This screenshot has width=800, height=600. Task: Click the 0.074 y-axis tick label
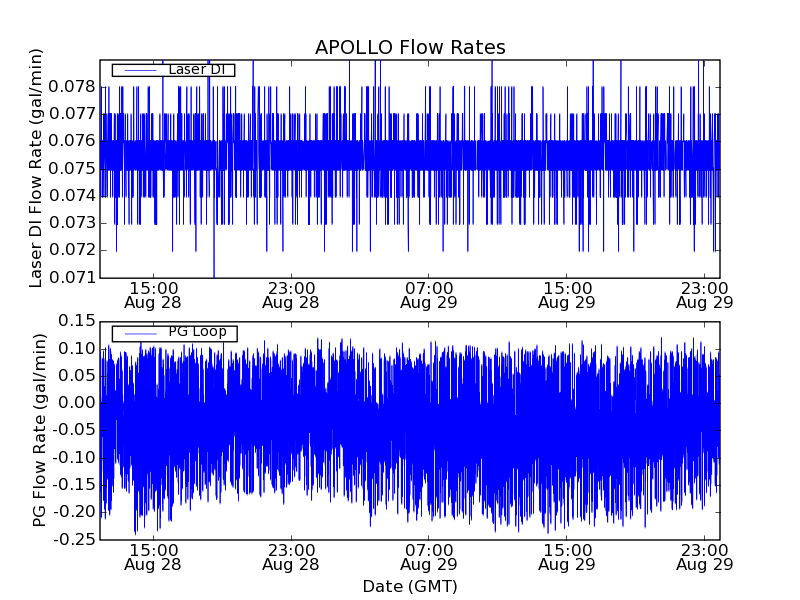click(x=72, y=195)
